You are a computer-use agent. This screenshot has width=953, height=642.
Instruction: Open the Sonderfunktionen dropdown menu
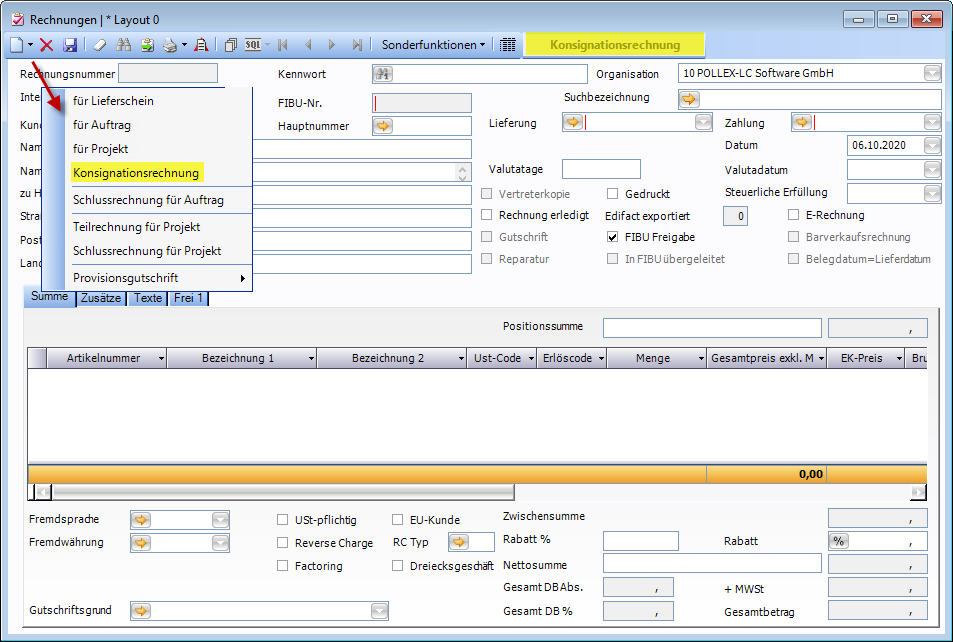pyautogui.click(x=433, y=45)
